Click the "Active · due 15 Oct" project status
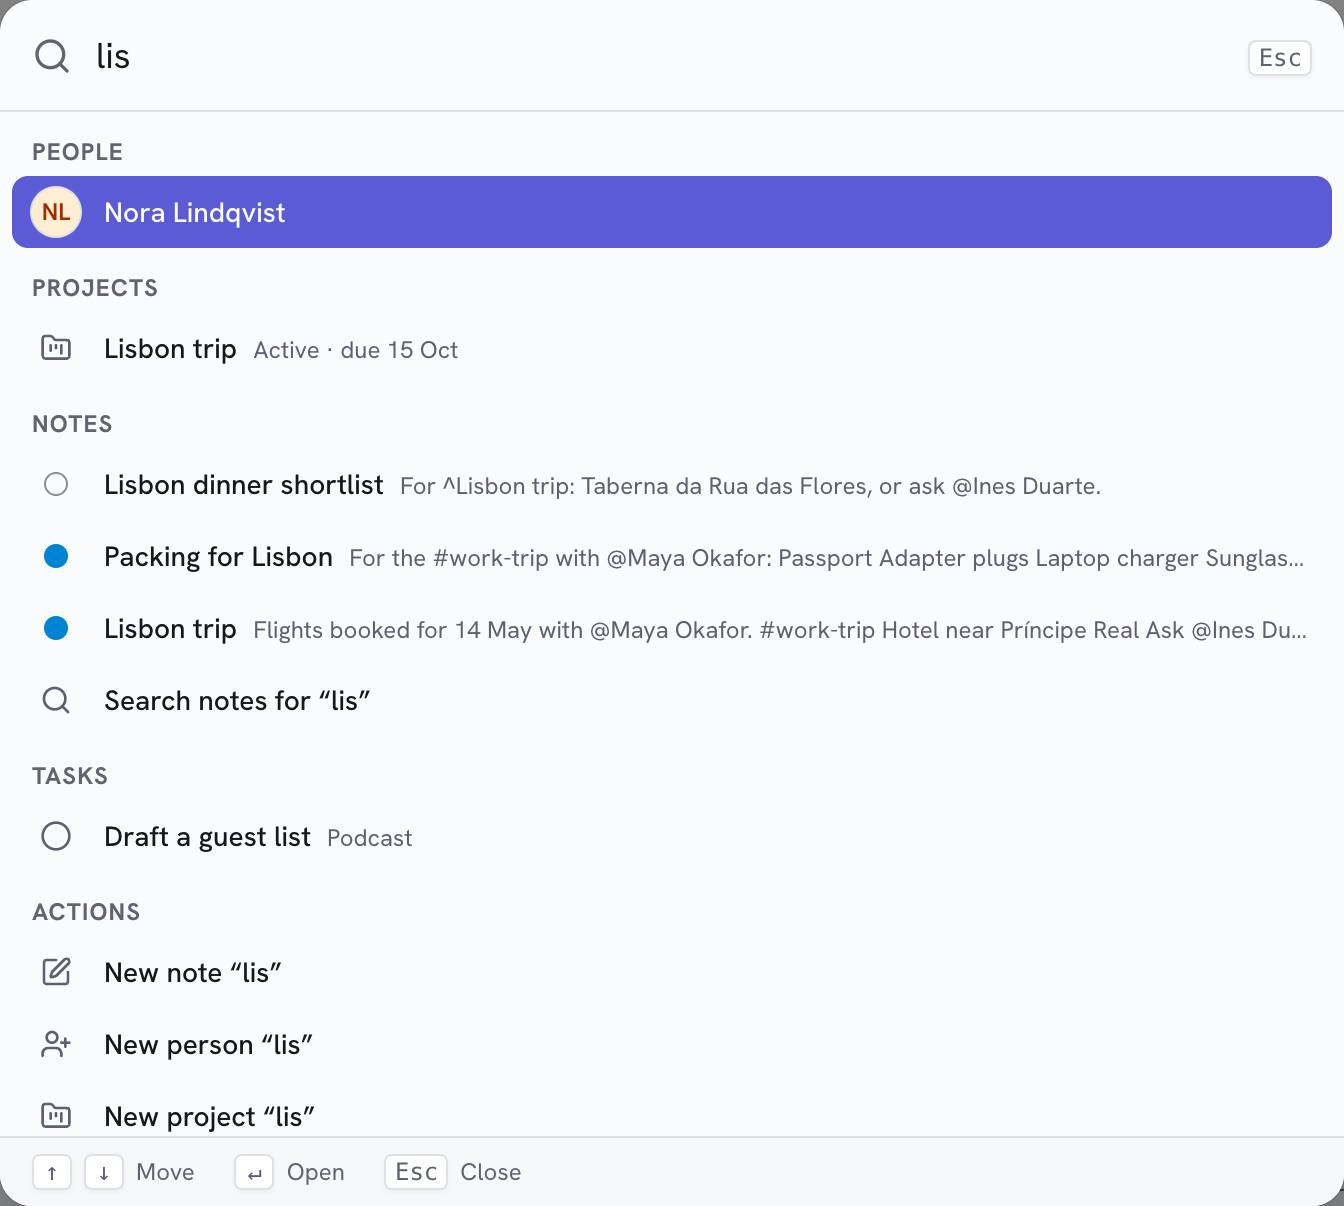1344x1206 pixels. [356, 350]
